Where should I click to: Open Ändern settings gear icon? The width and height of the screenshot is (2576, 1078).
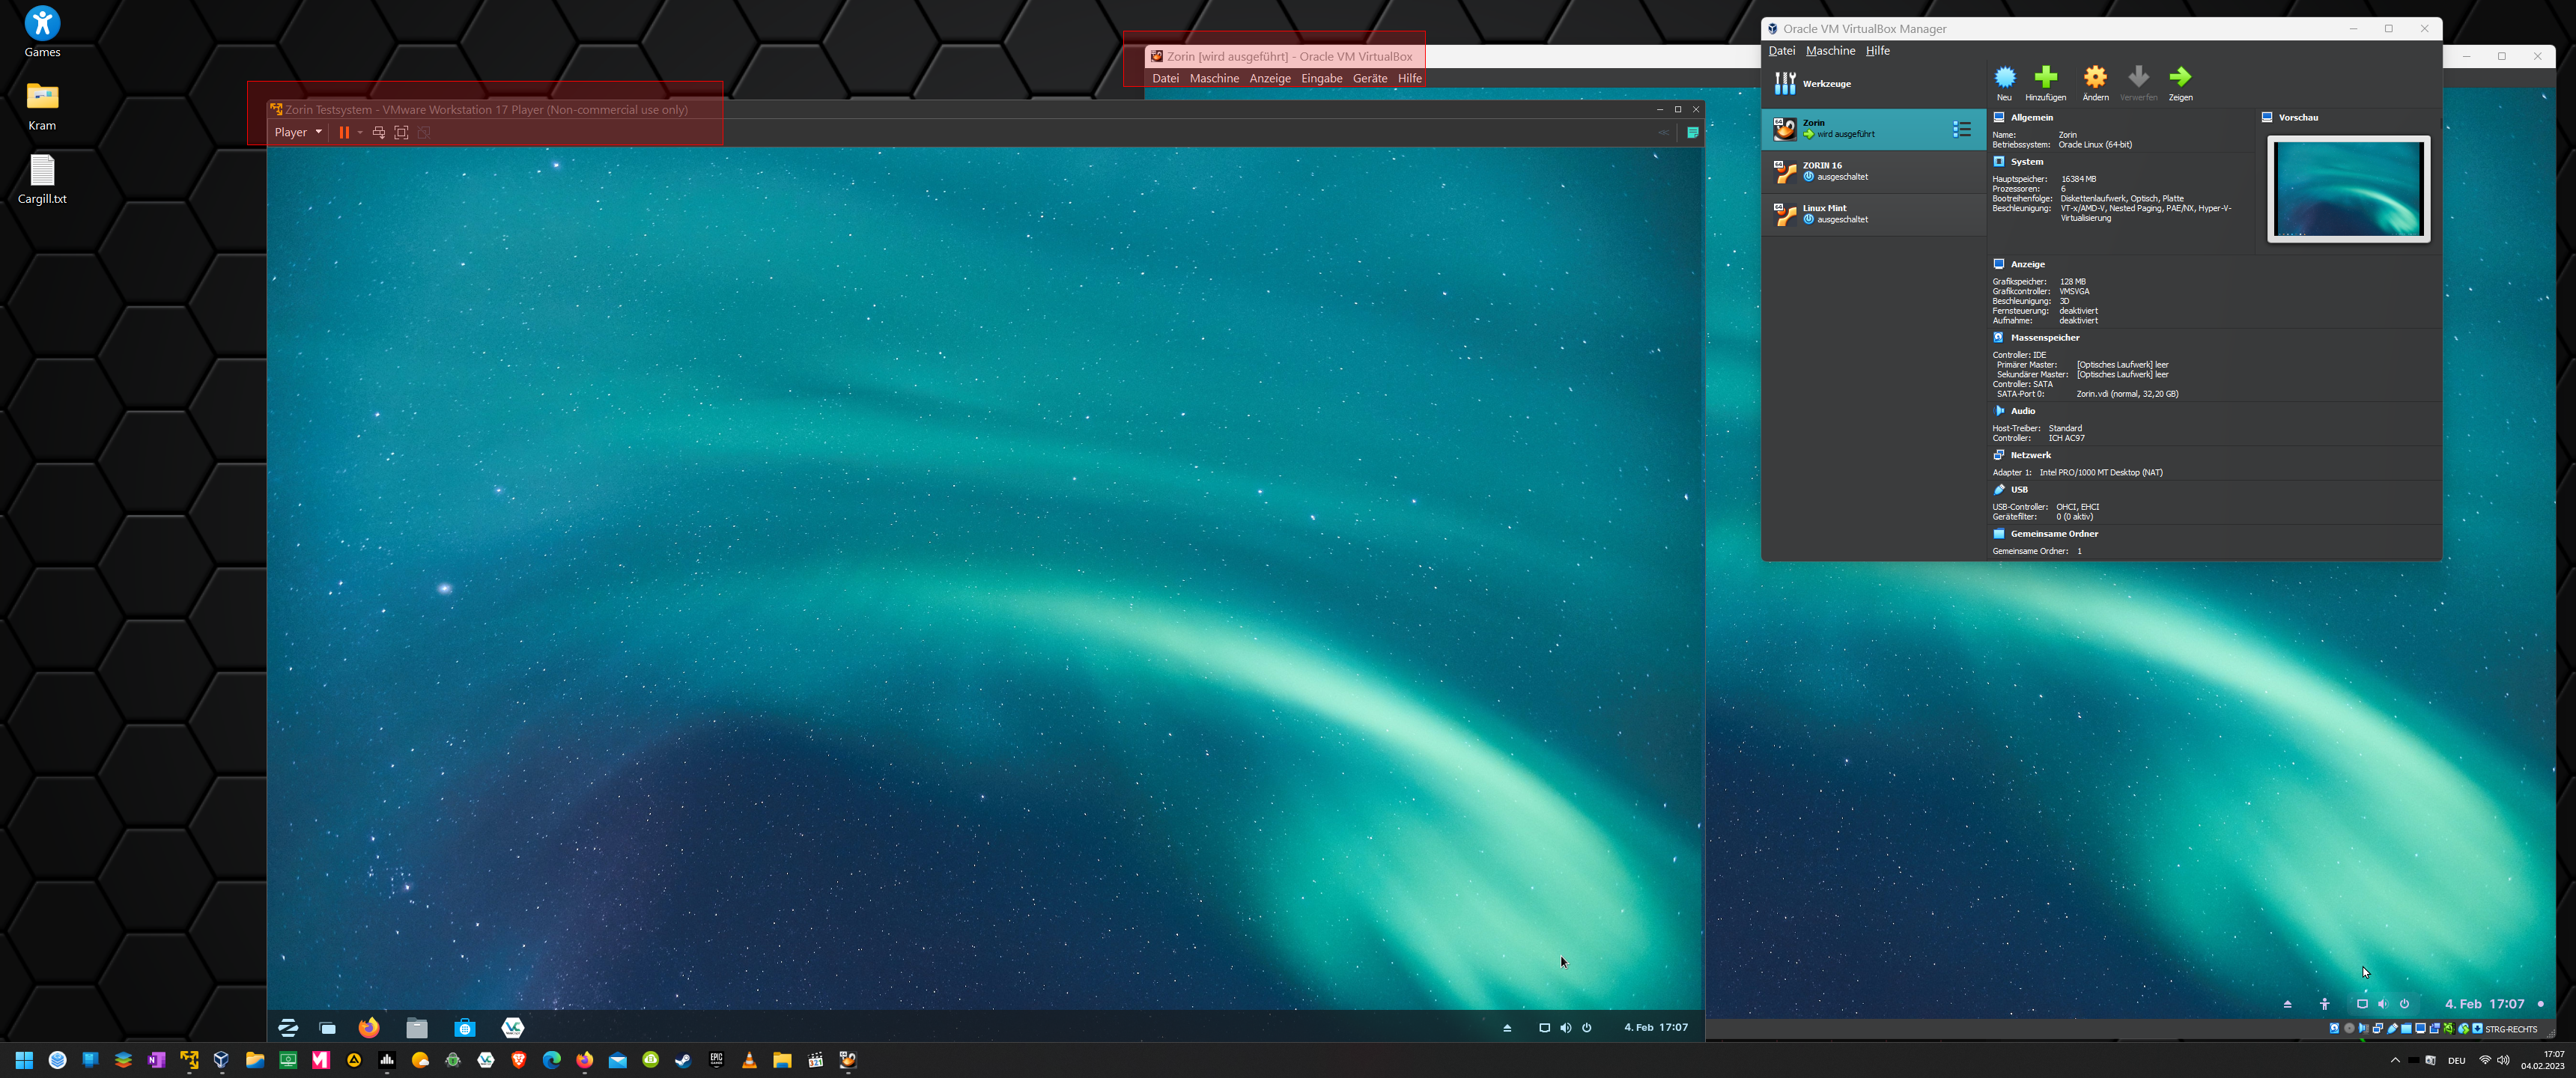2095,78
